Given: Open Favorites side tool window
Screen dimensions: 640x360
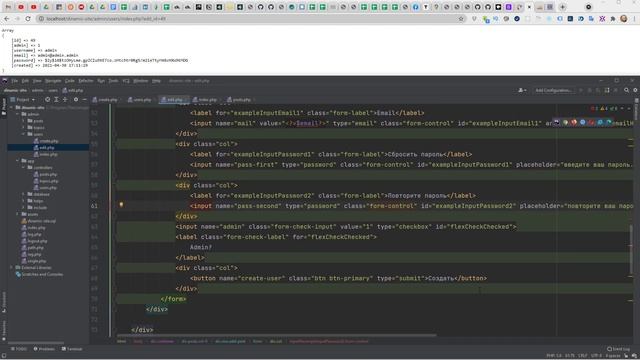Looking at the screenshot, I should coord(4,330).
